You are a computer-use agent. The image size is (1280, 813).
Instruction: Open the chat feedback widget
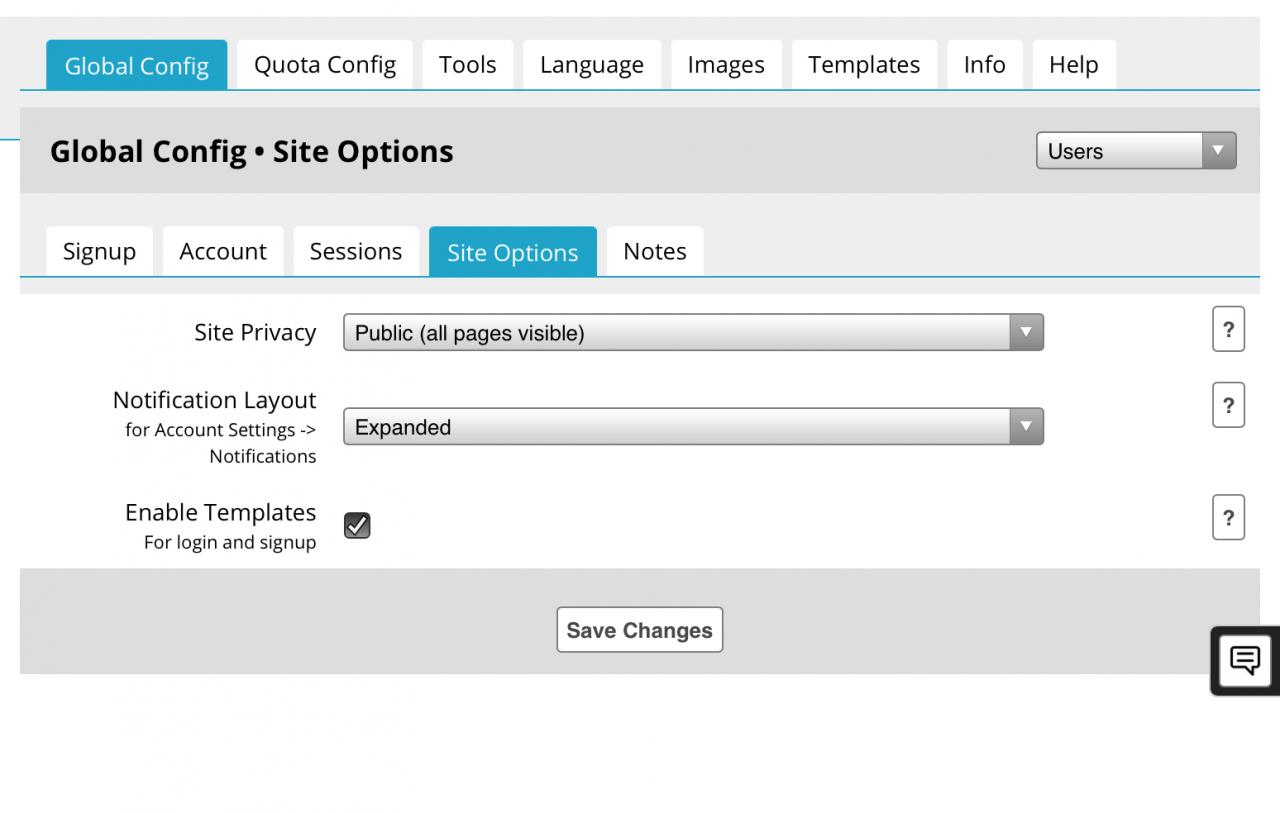[x=1245, y=660]
